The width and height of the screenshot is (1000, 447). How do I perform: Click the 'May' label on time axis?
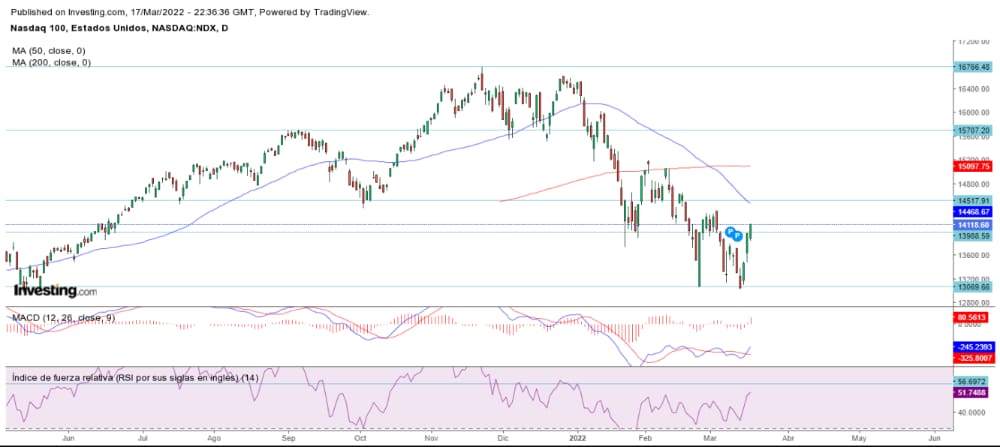(x=858, y=439)
